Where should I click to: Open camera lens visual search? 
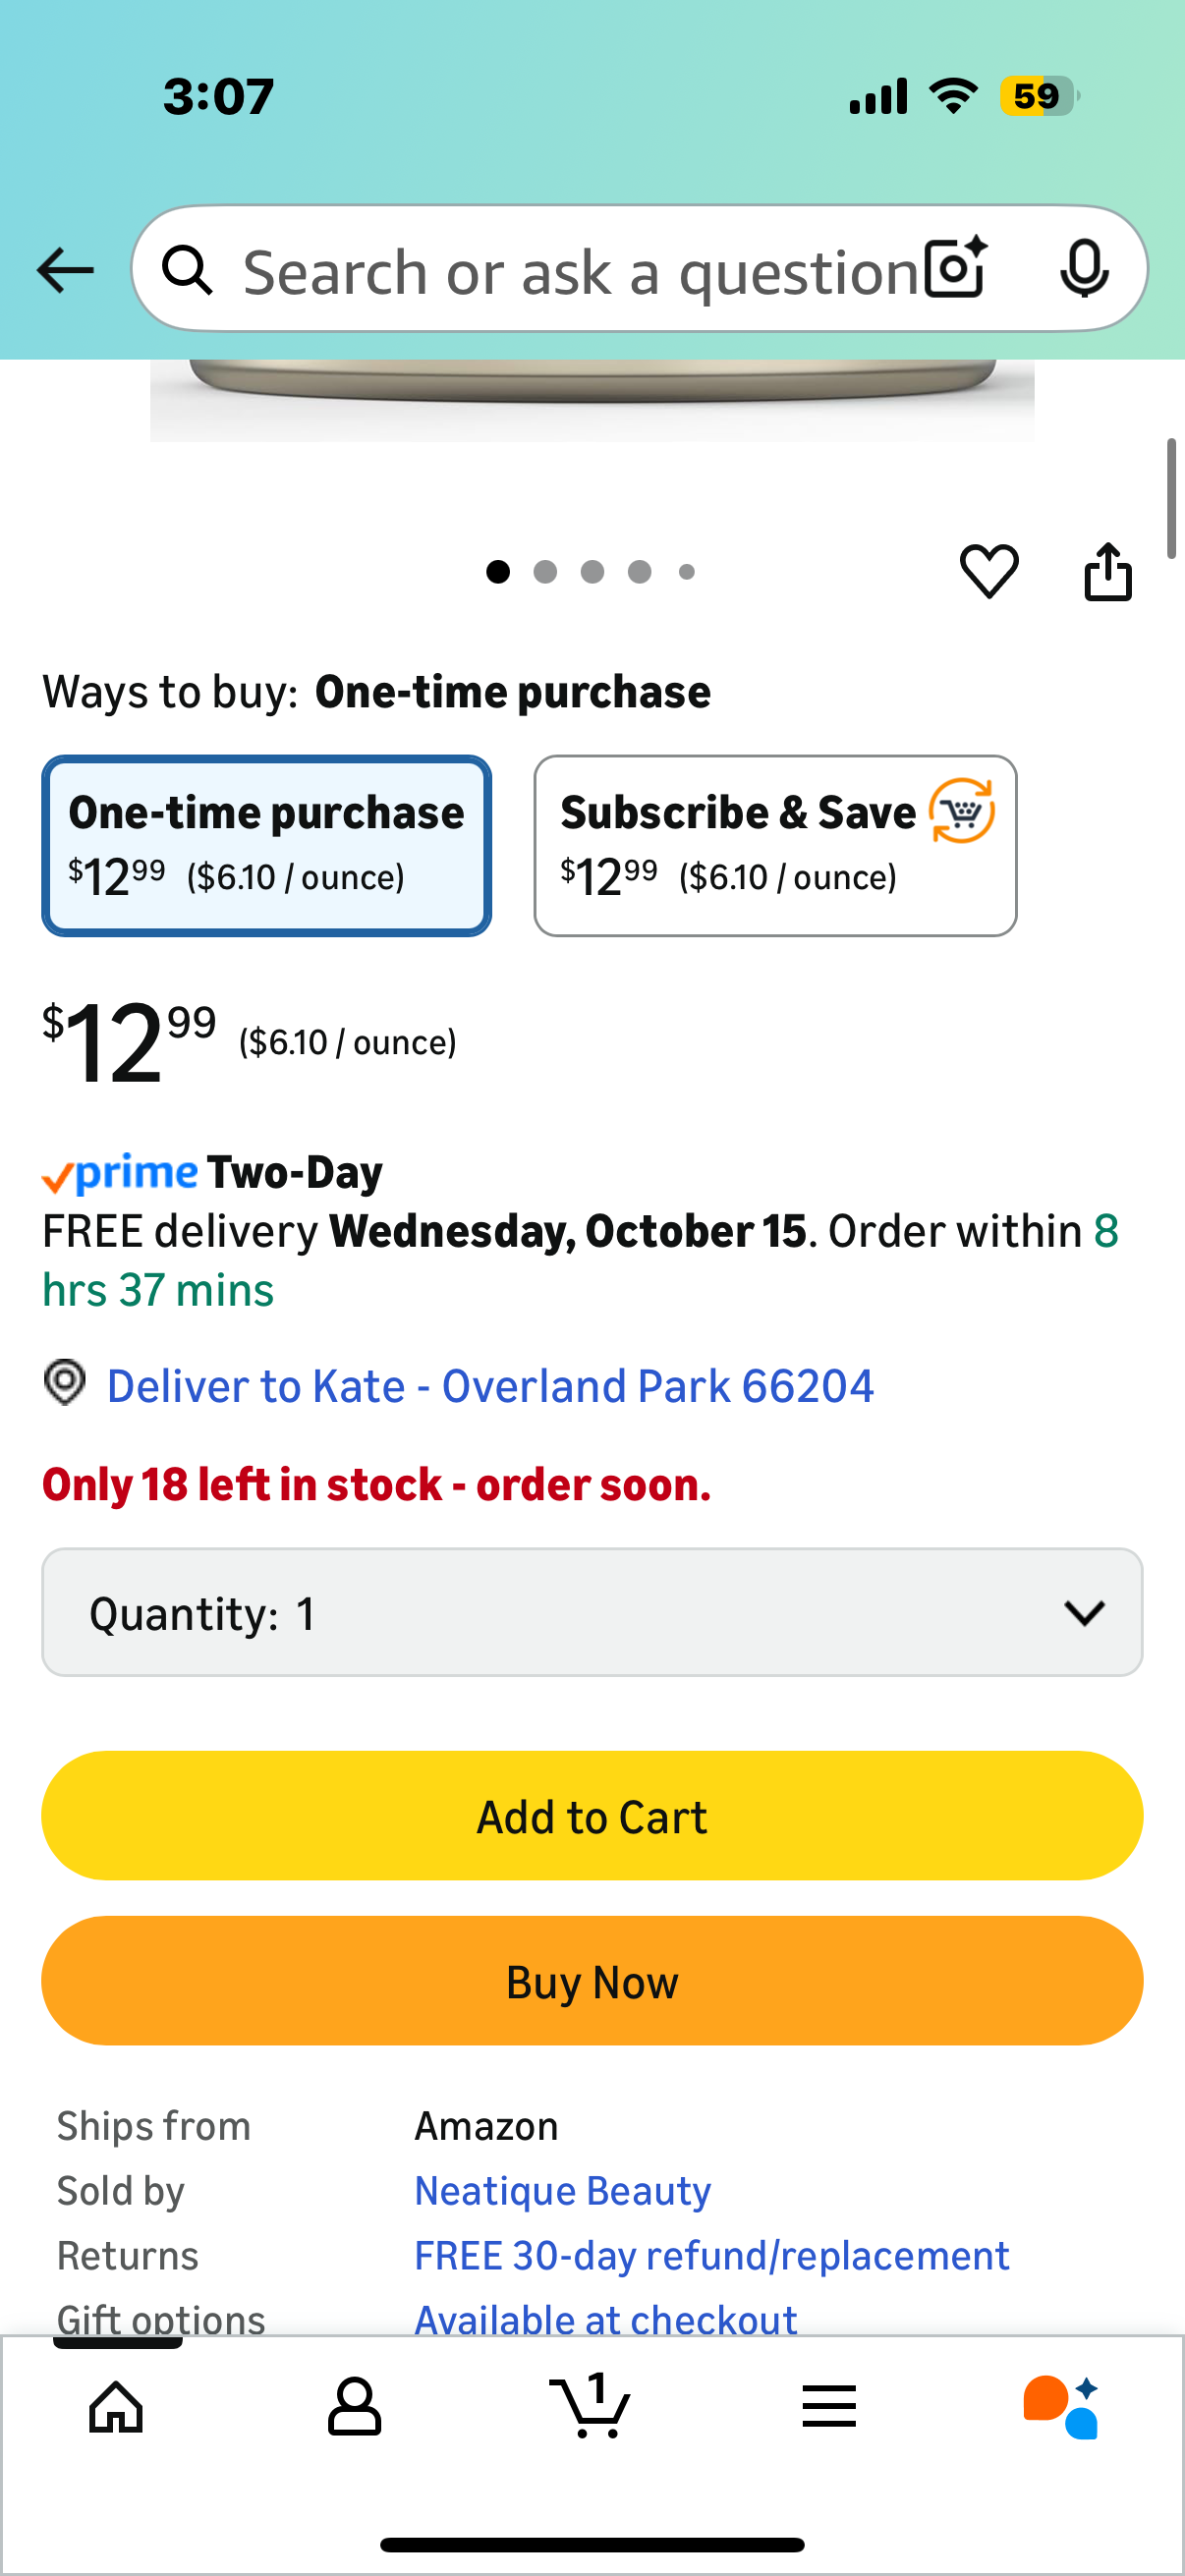click(955, 268)
